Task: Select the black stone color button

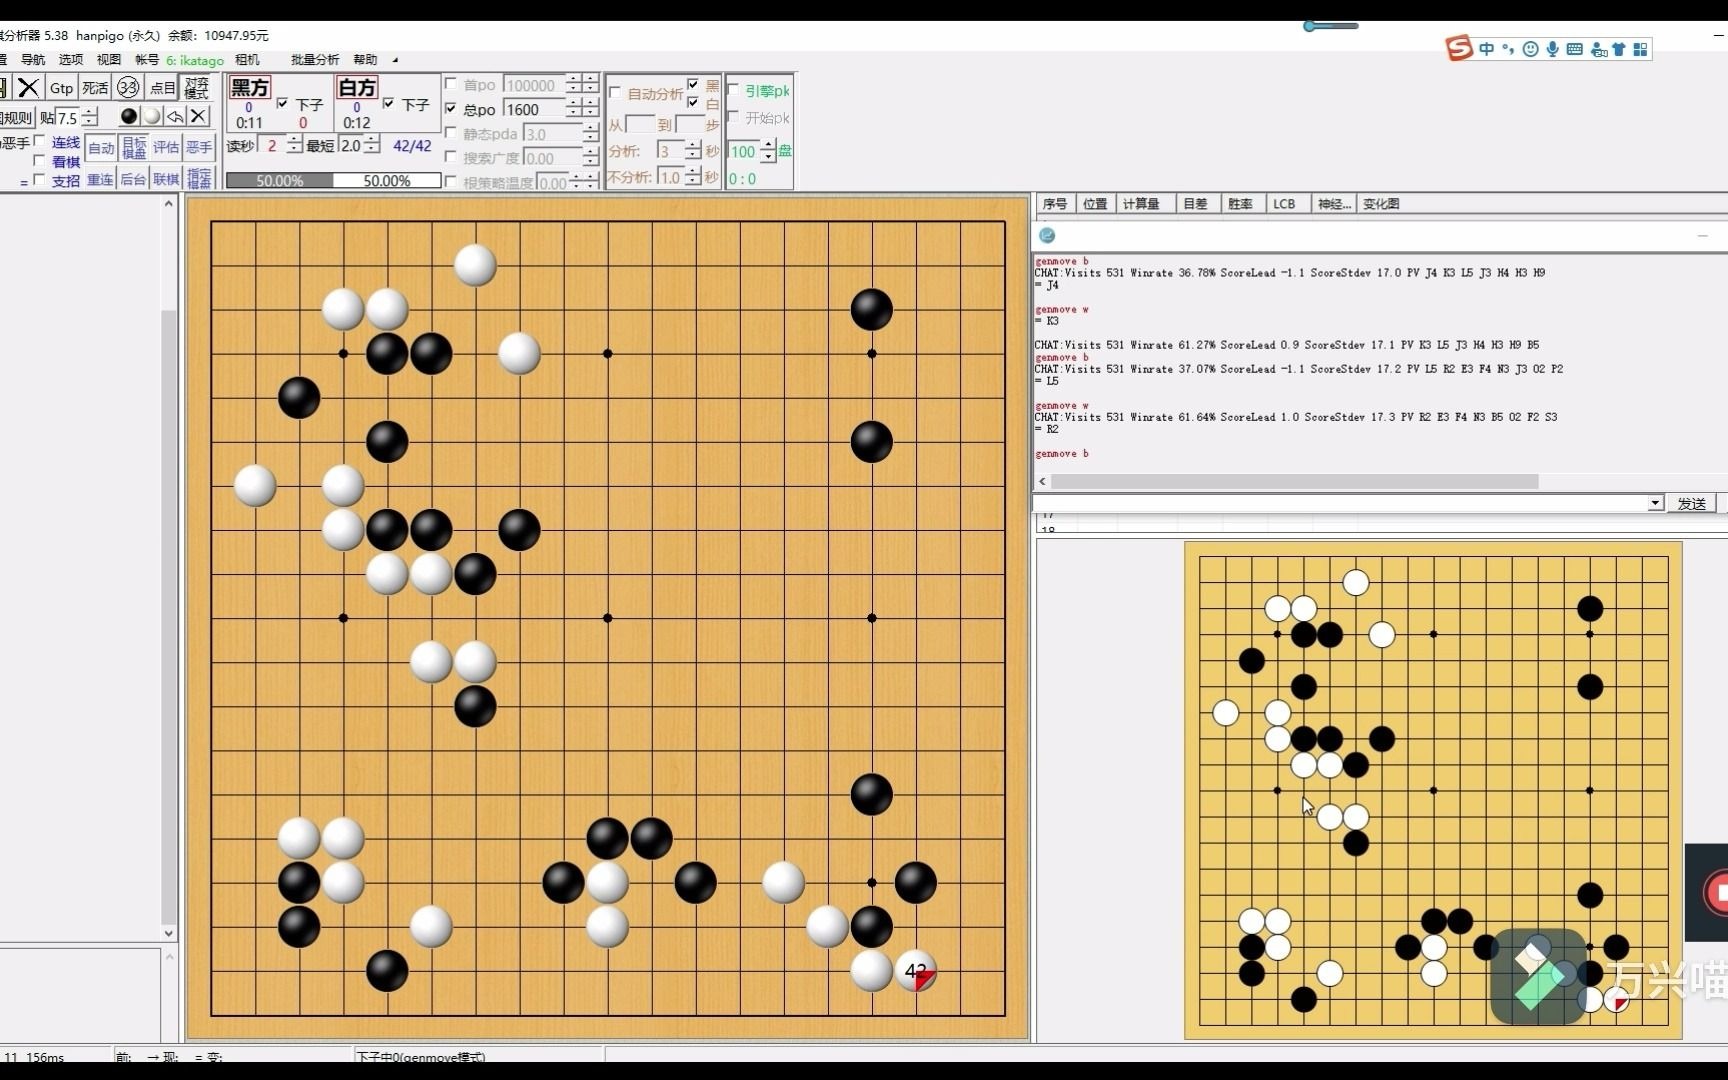Action: point(130,117)
